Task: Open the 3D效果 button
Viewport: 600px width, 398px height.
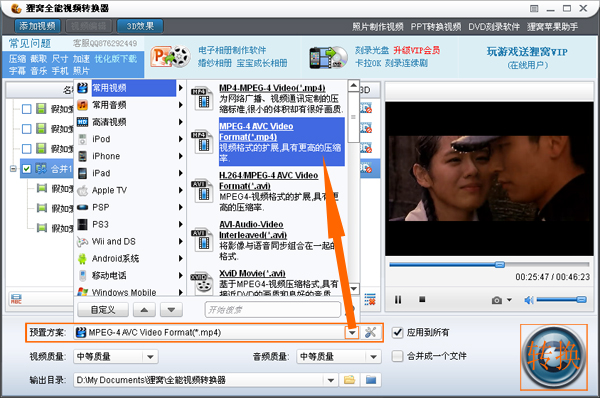Action: [140, 26]
